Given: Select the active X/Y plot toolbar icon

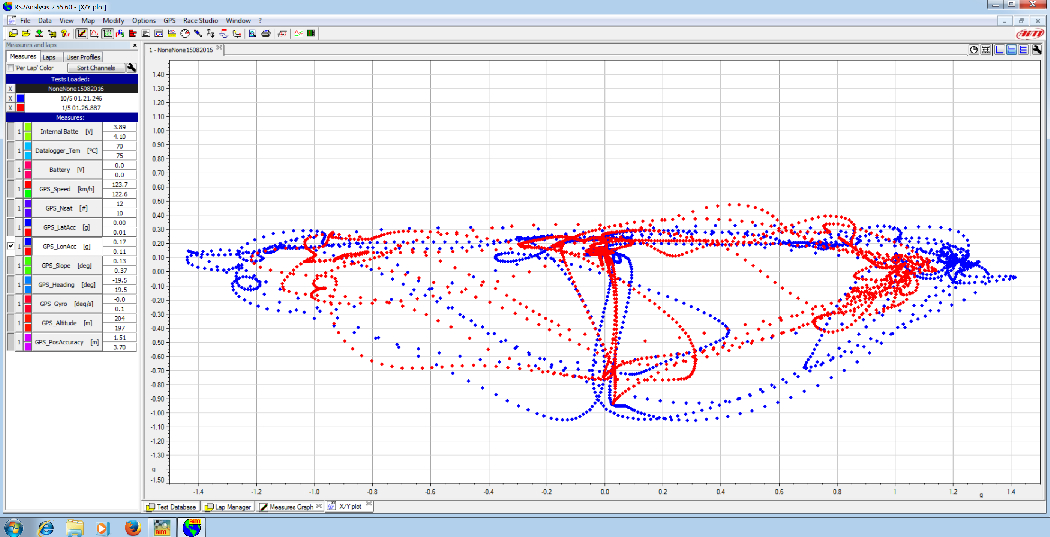Looking at the screenshot, I should (x=108, y=33).
